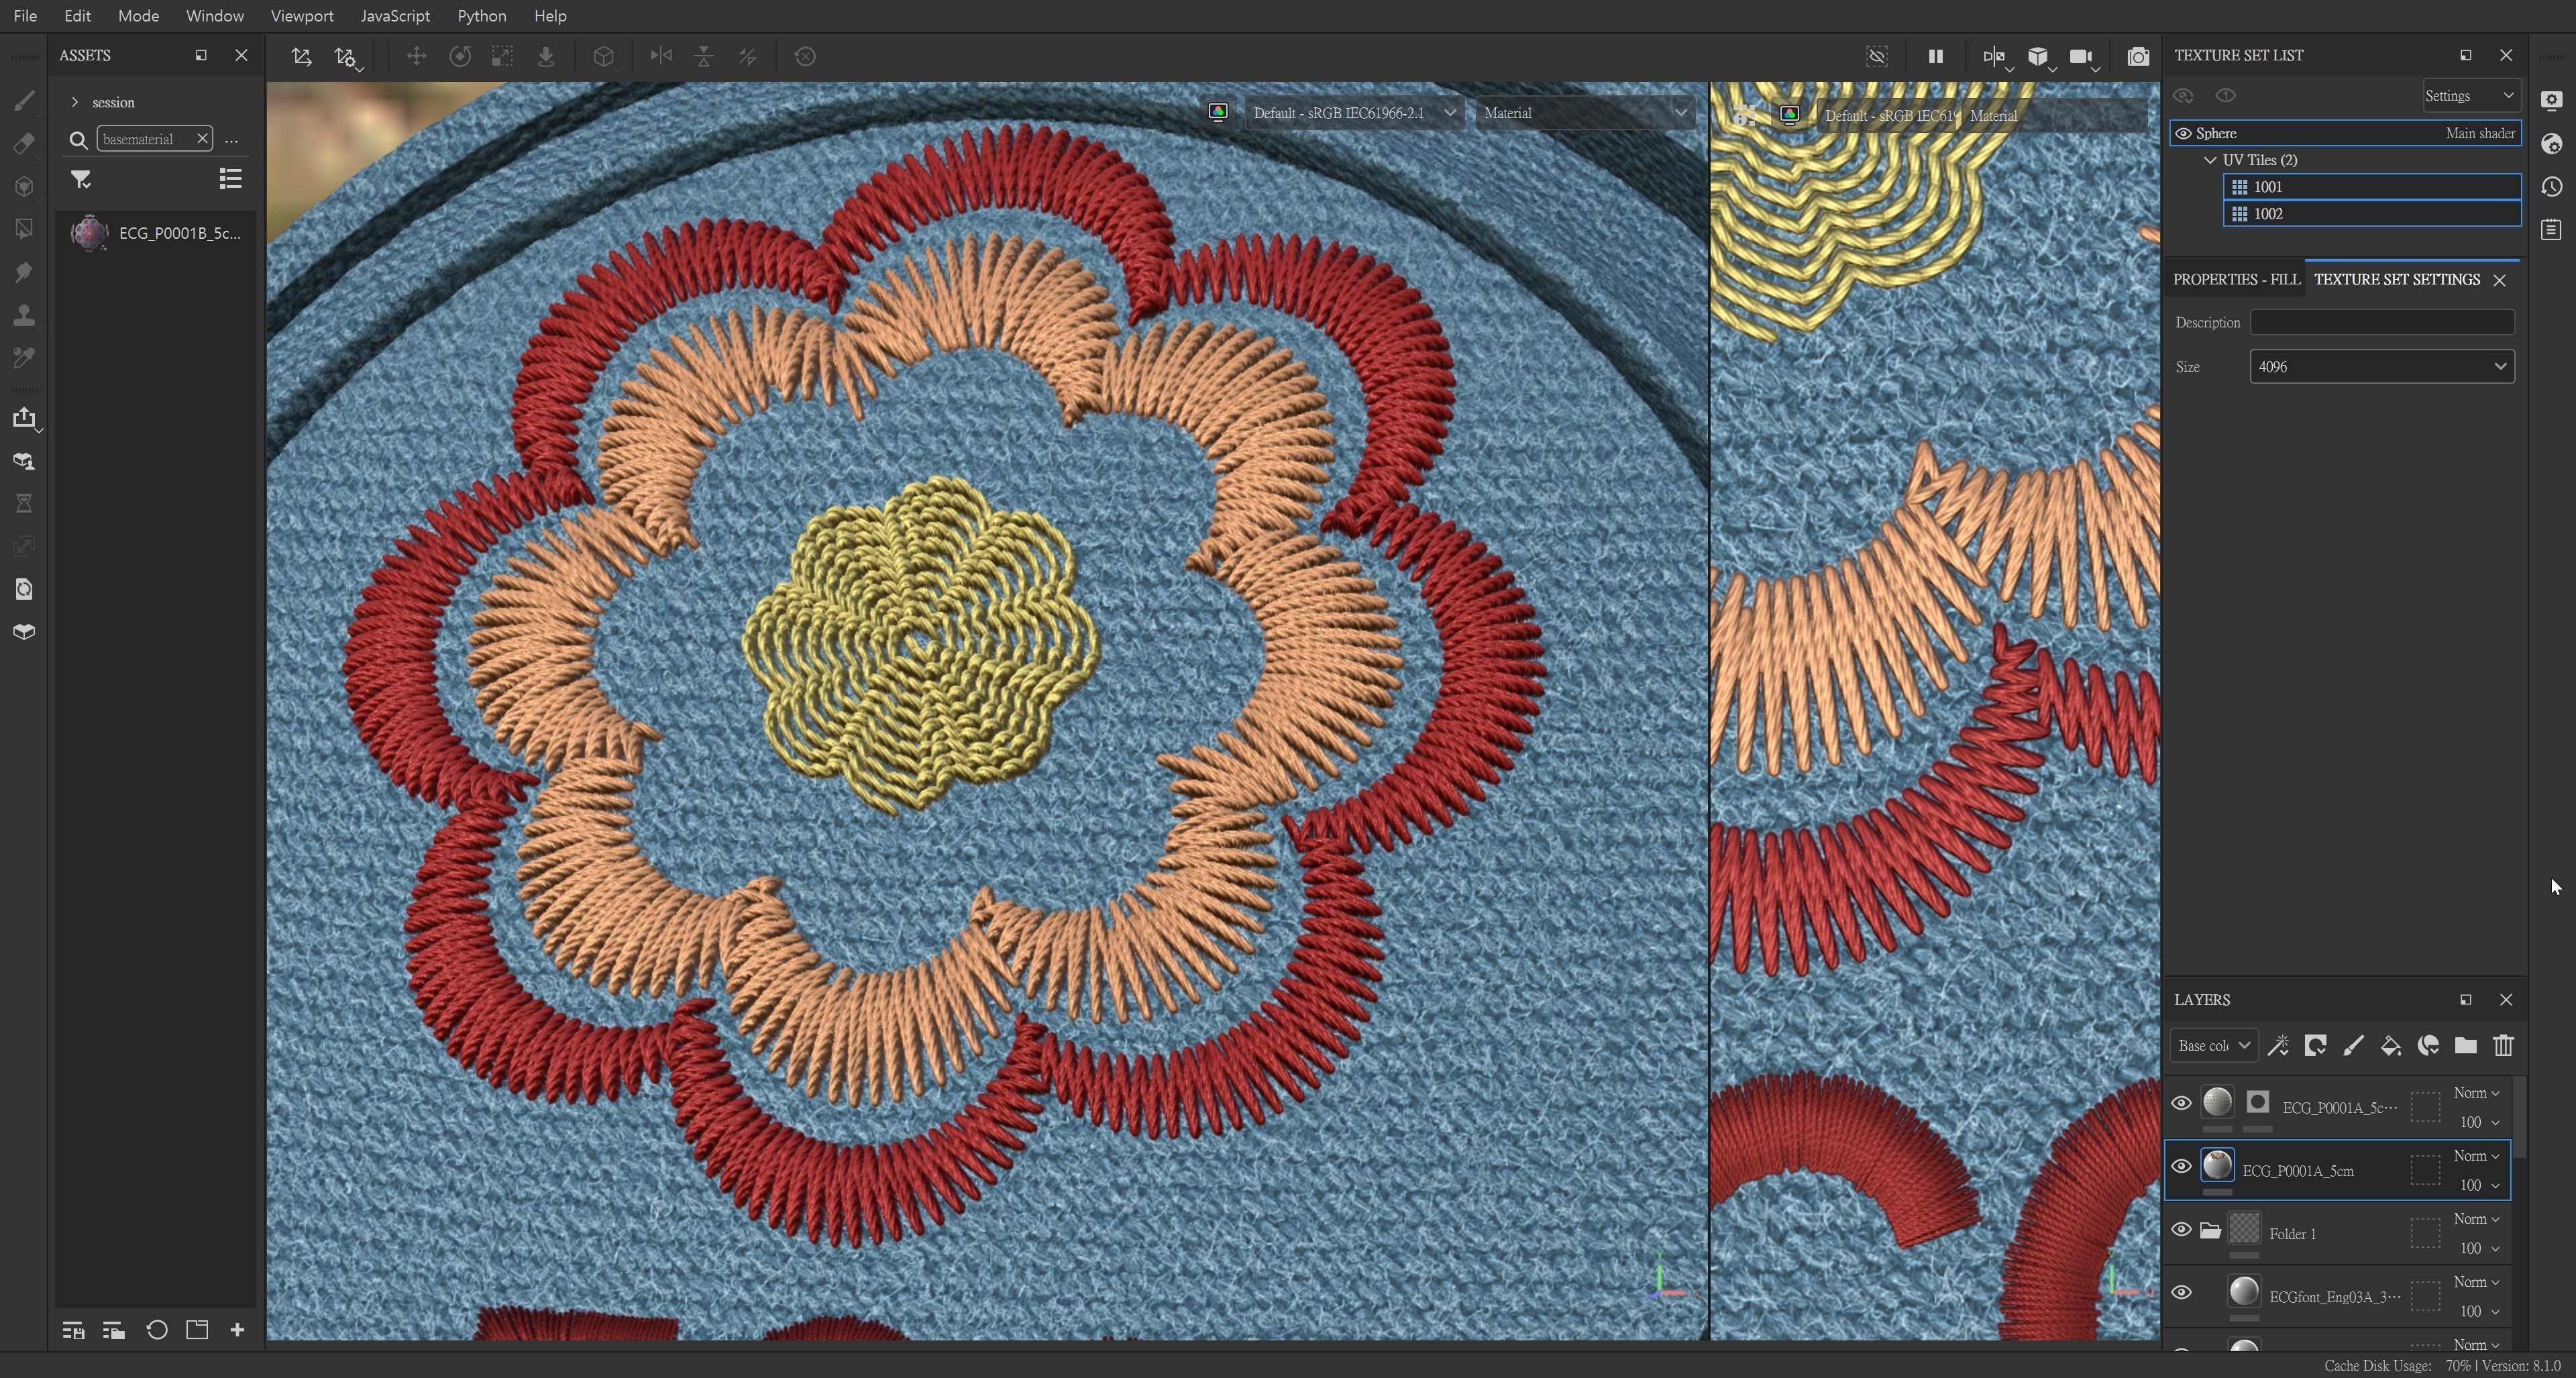Click the video camera selection icon
Screen dimensions: 2576x1378
click(x=2081, y=56)
